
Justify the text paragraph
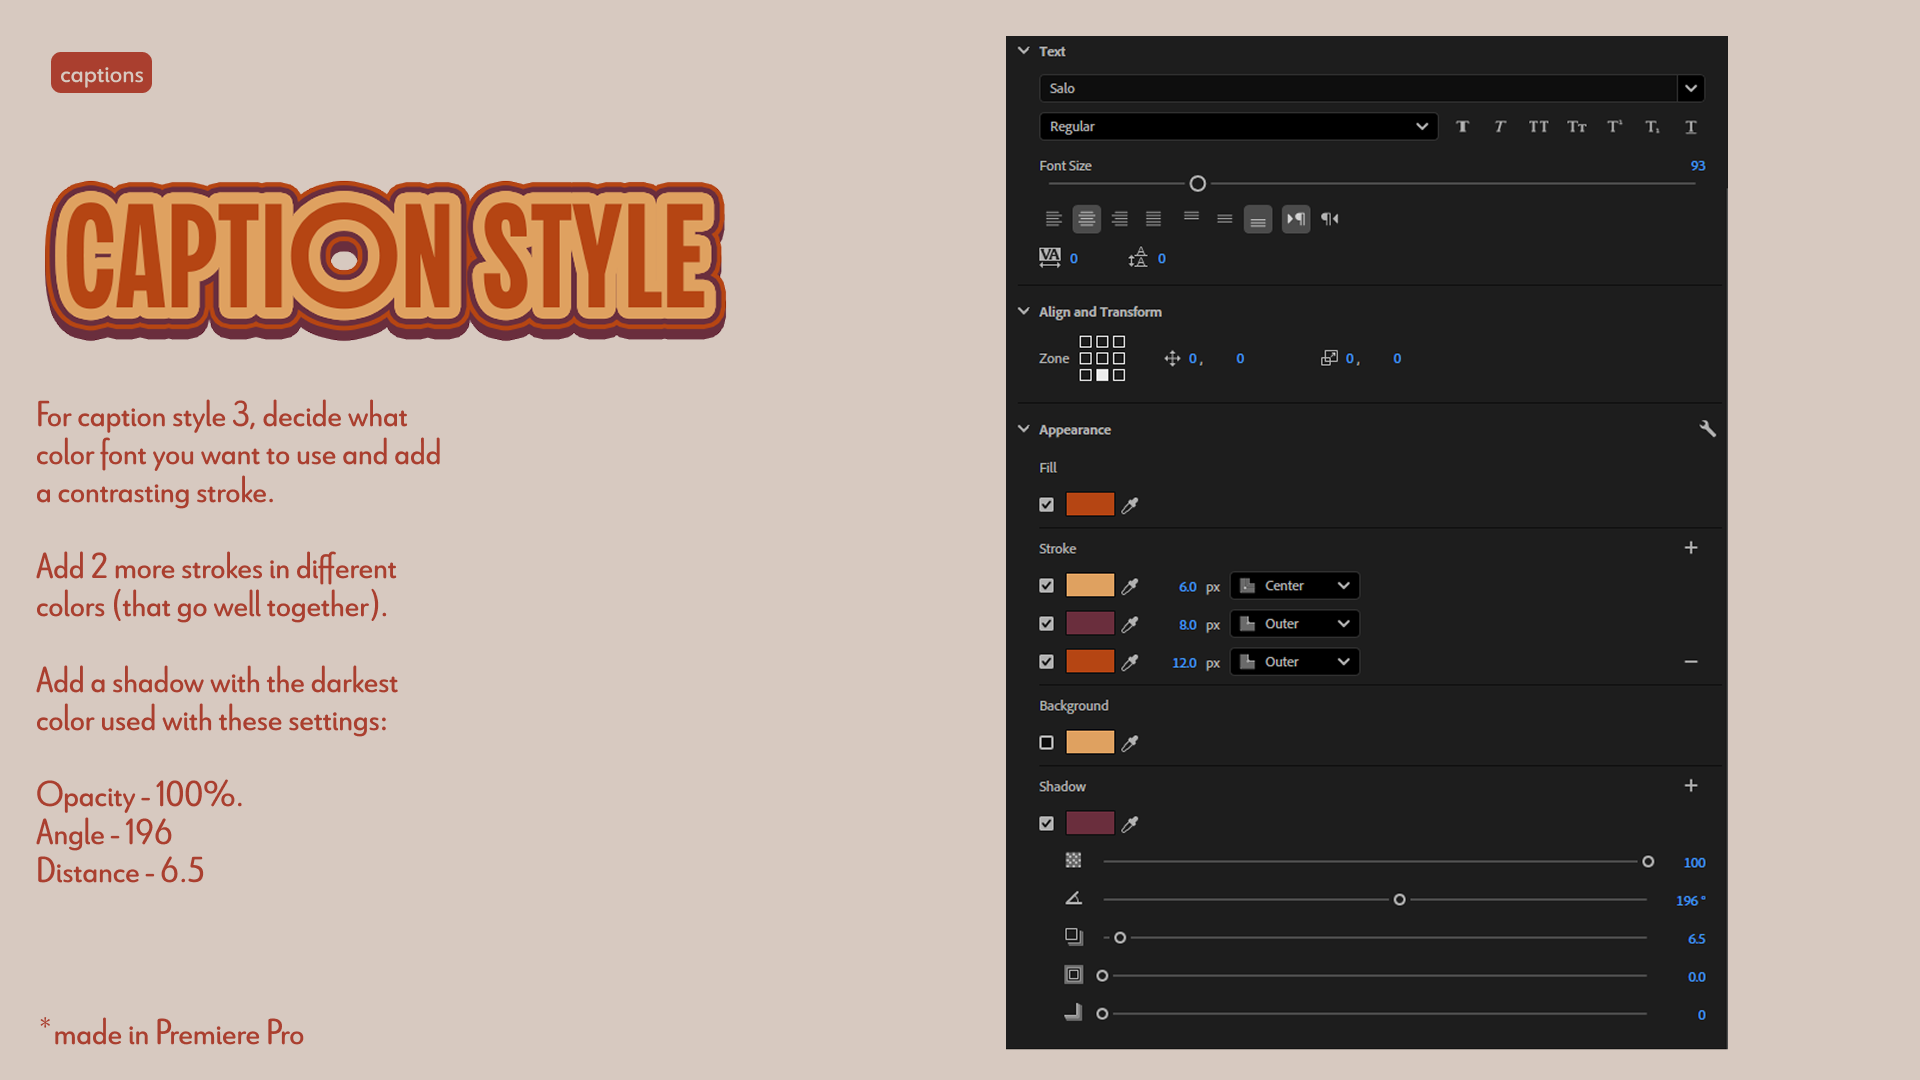[1153, 219]
